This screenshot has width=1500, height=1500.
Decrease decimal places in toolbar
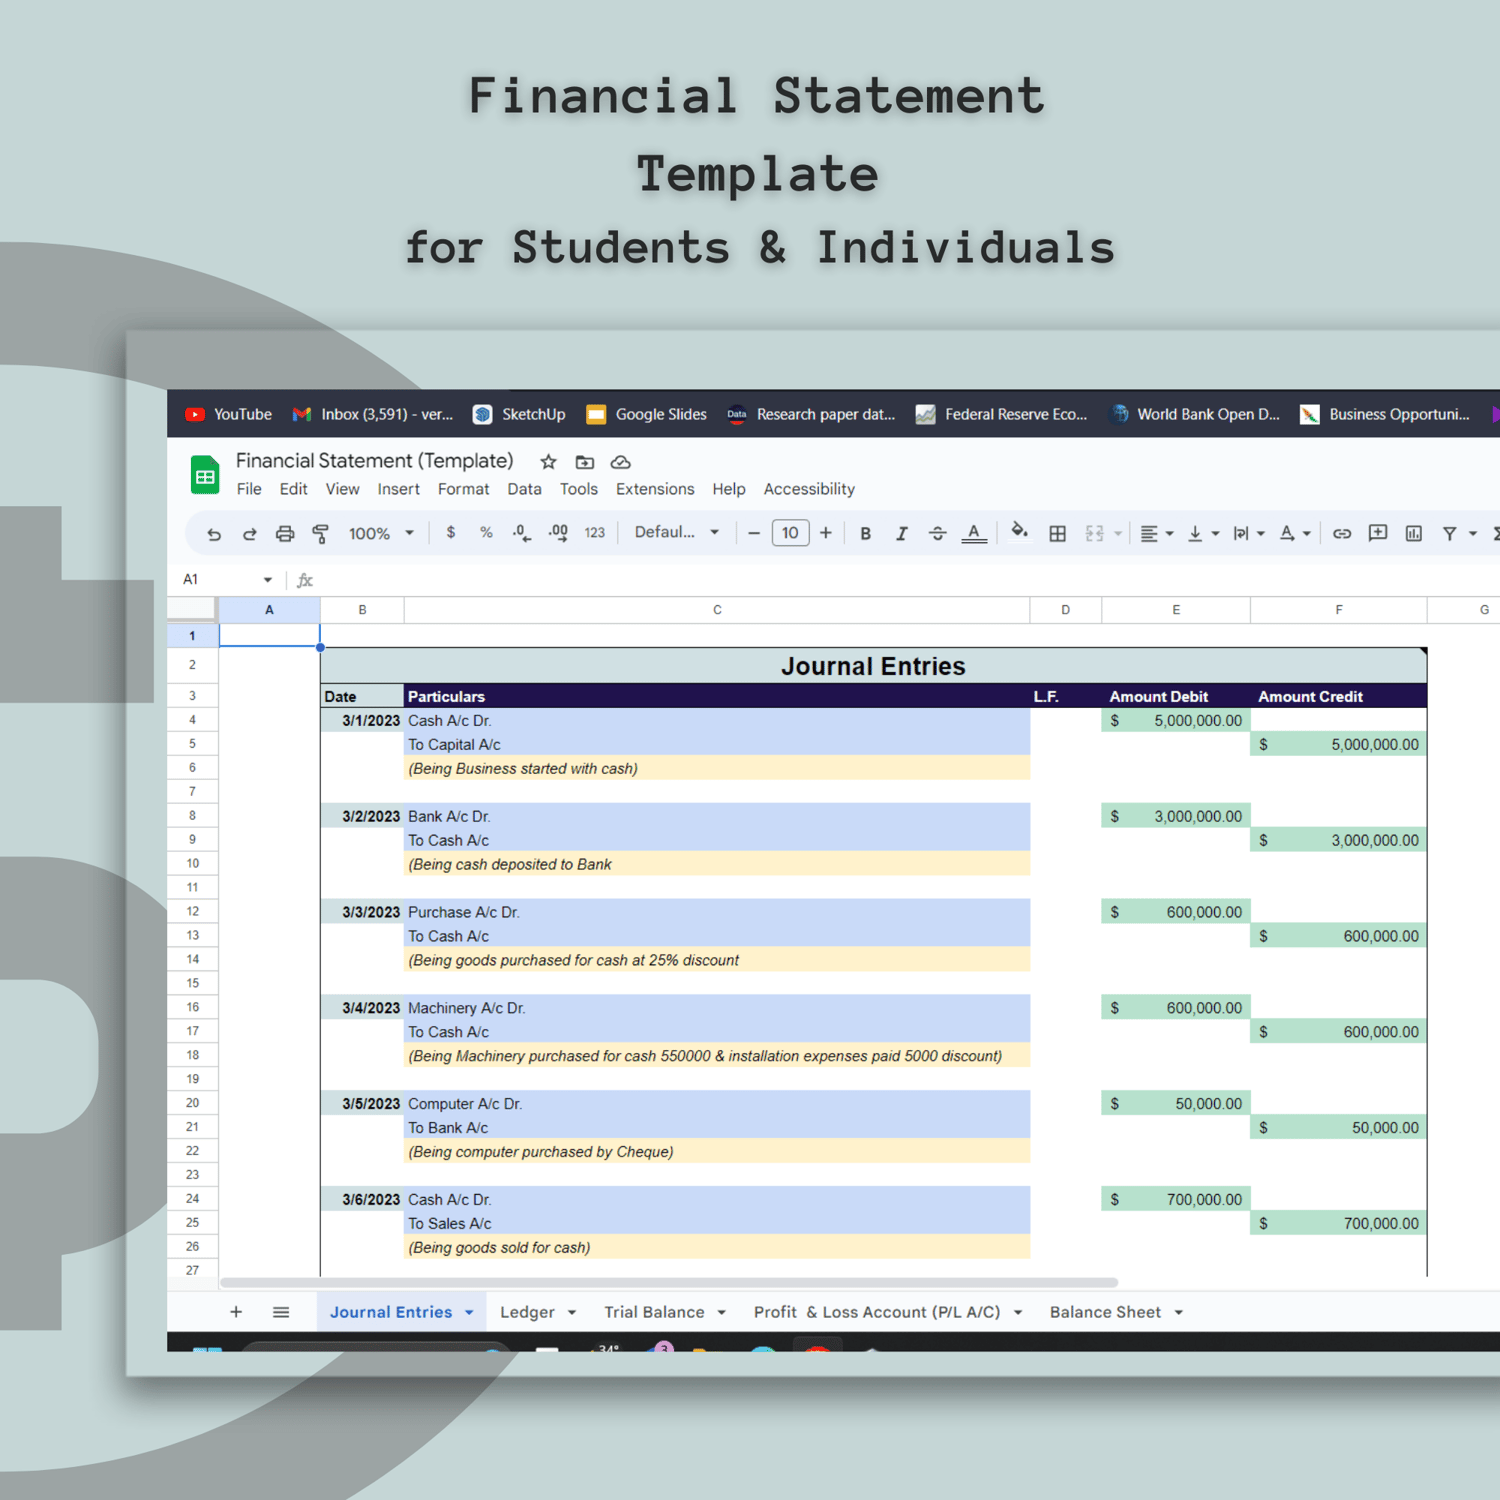coord(521,533)
